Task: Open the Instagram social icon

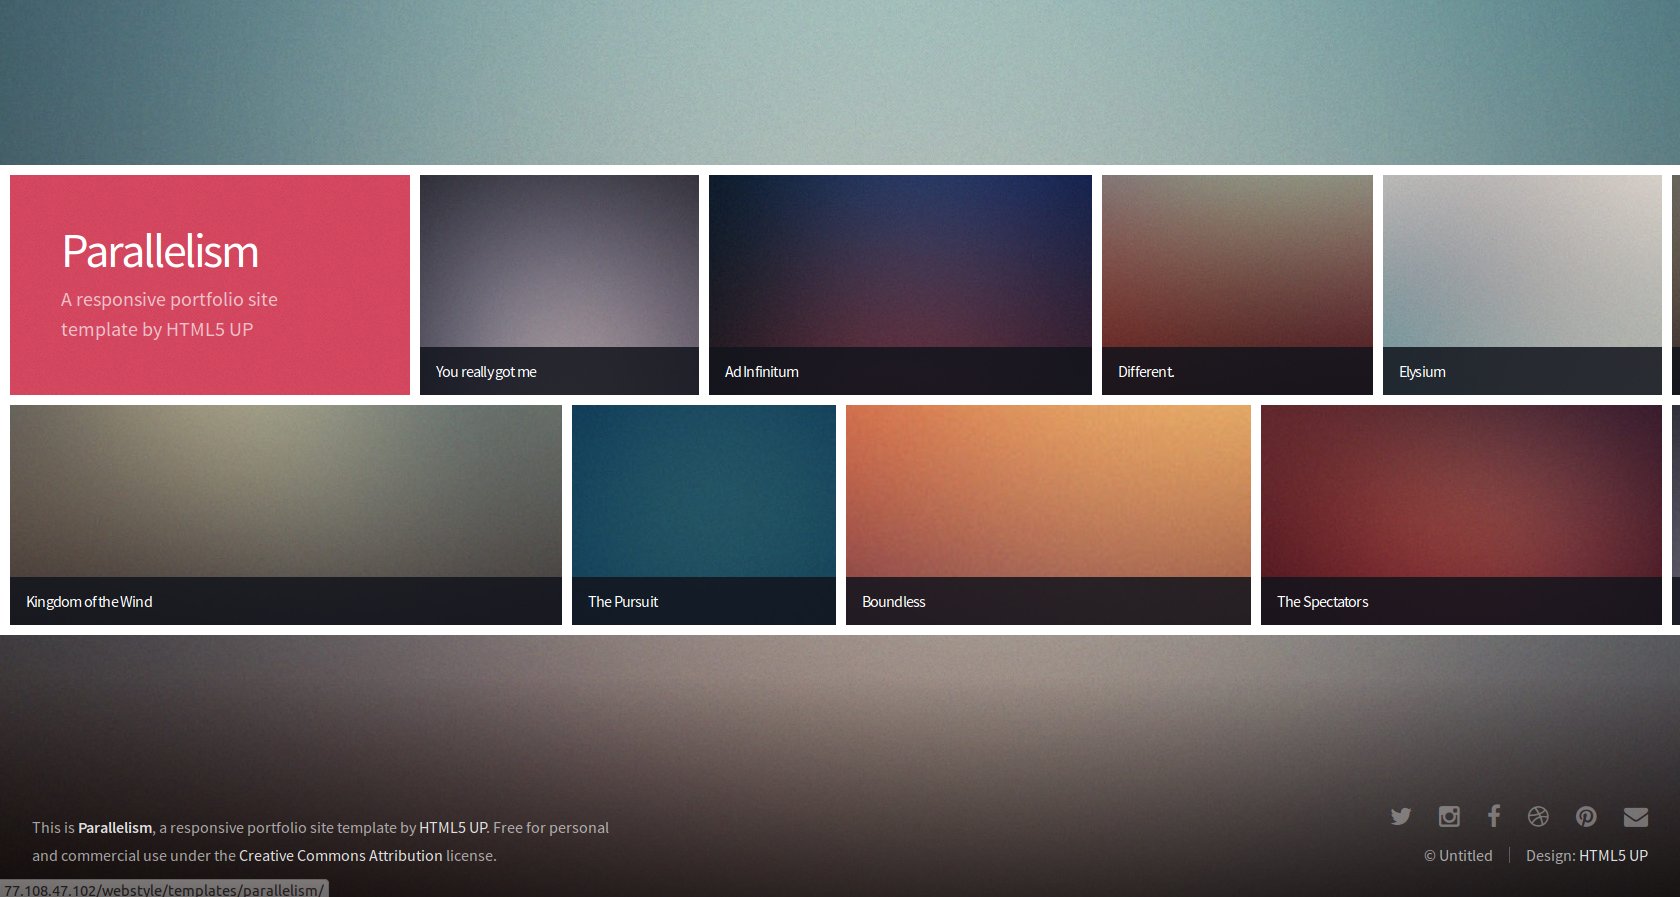Action: point(1448,817)
